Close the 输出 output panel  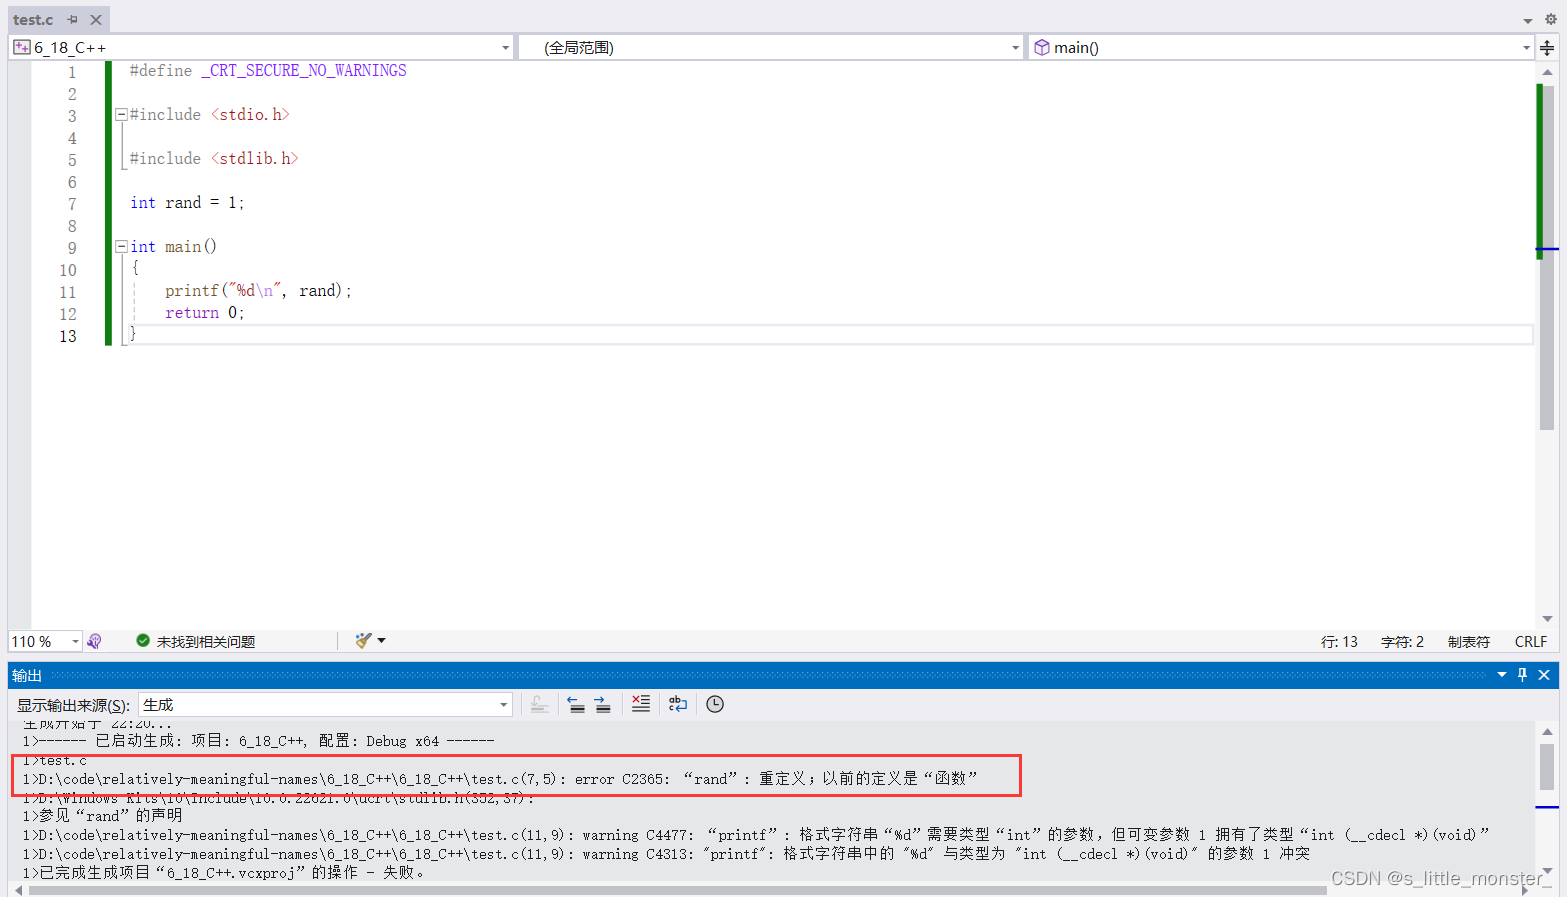click(x=1544, y=675)
